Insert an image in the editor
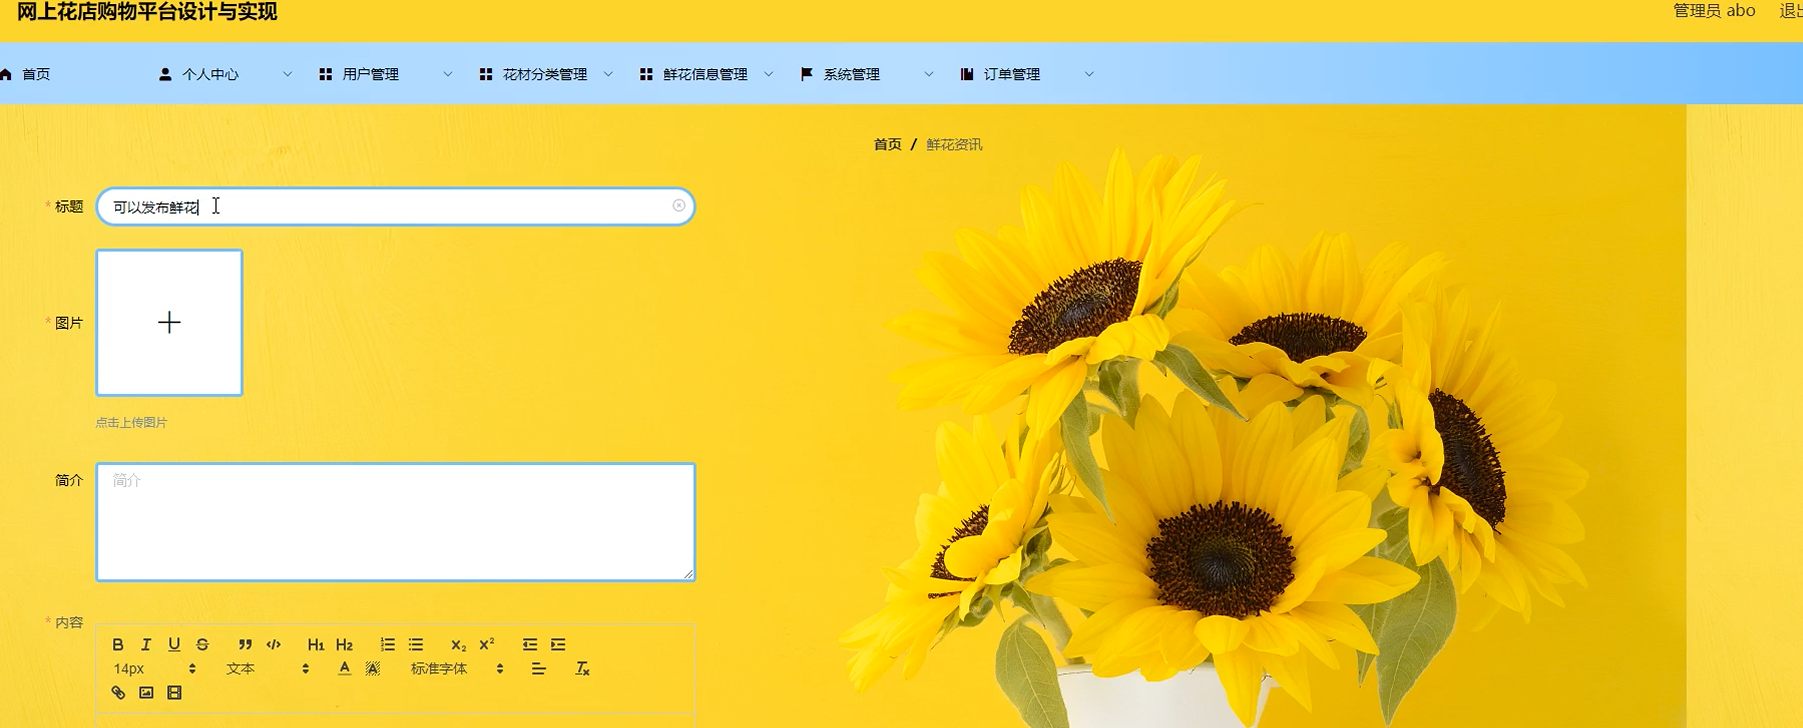The height and width of the screenshot is (728, 1803). pyautogui.click(x=146, y=692)
